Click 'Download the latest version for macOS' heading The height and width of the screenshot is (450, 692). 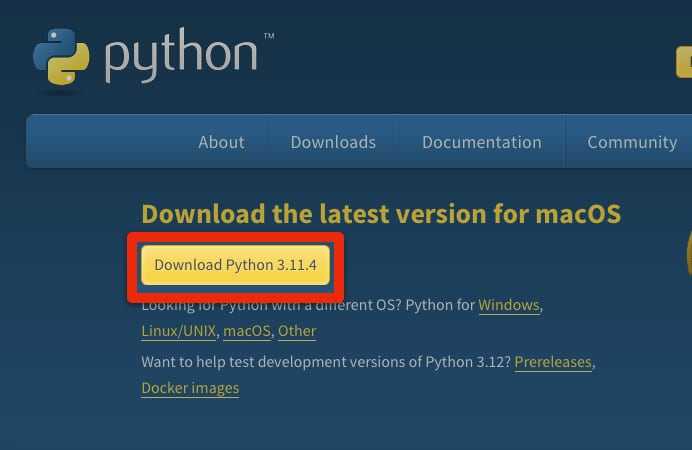pyautogui.click(x=381, y=214)
